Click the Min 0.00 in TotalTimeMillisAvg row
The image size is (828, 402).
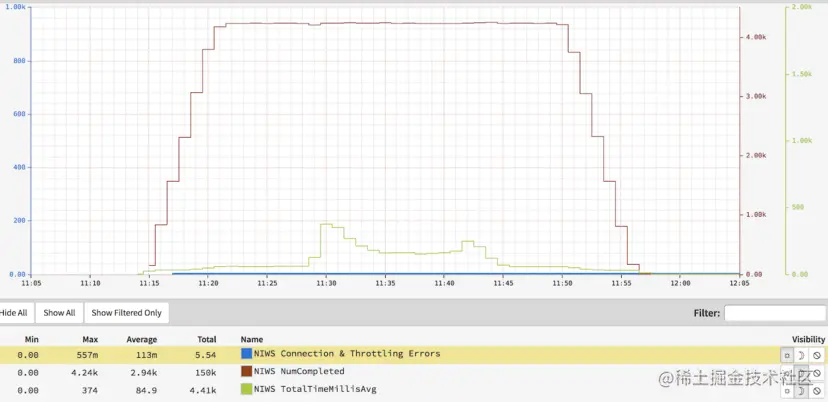pos(27,390)
